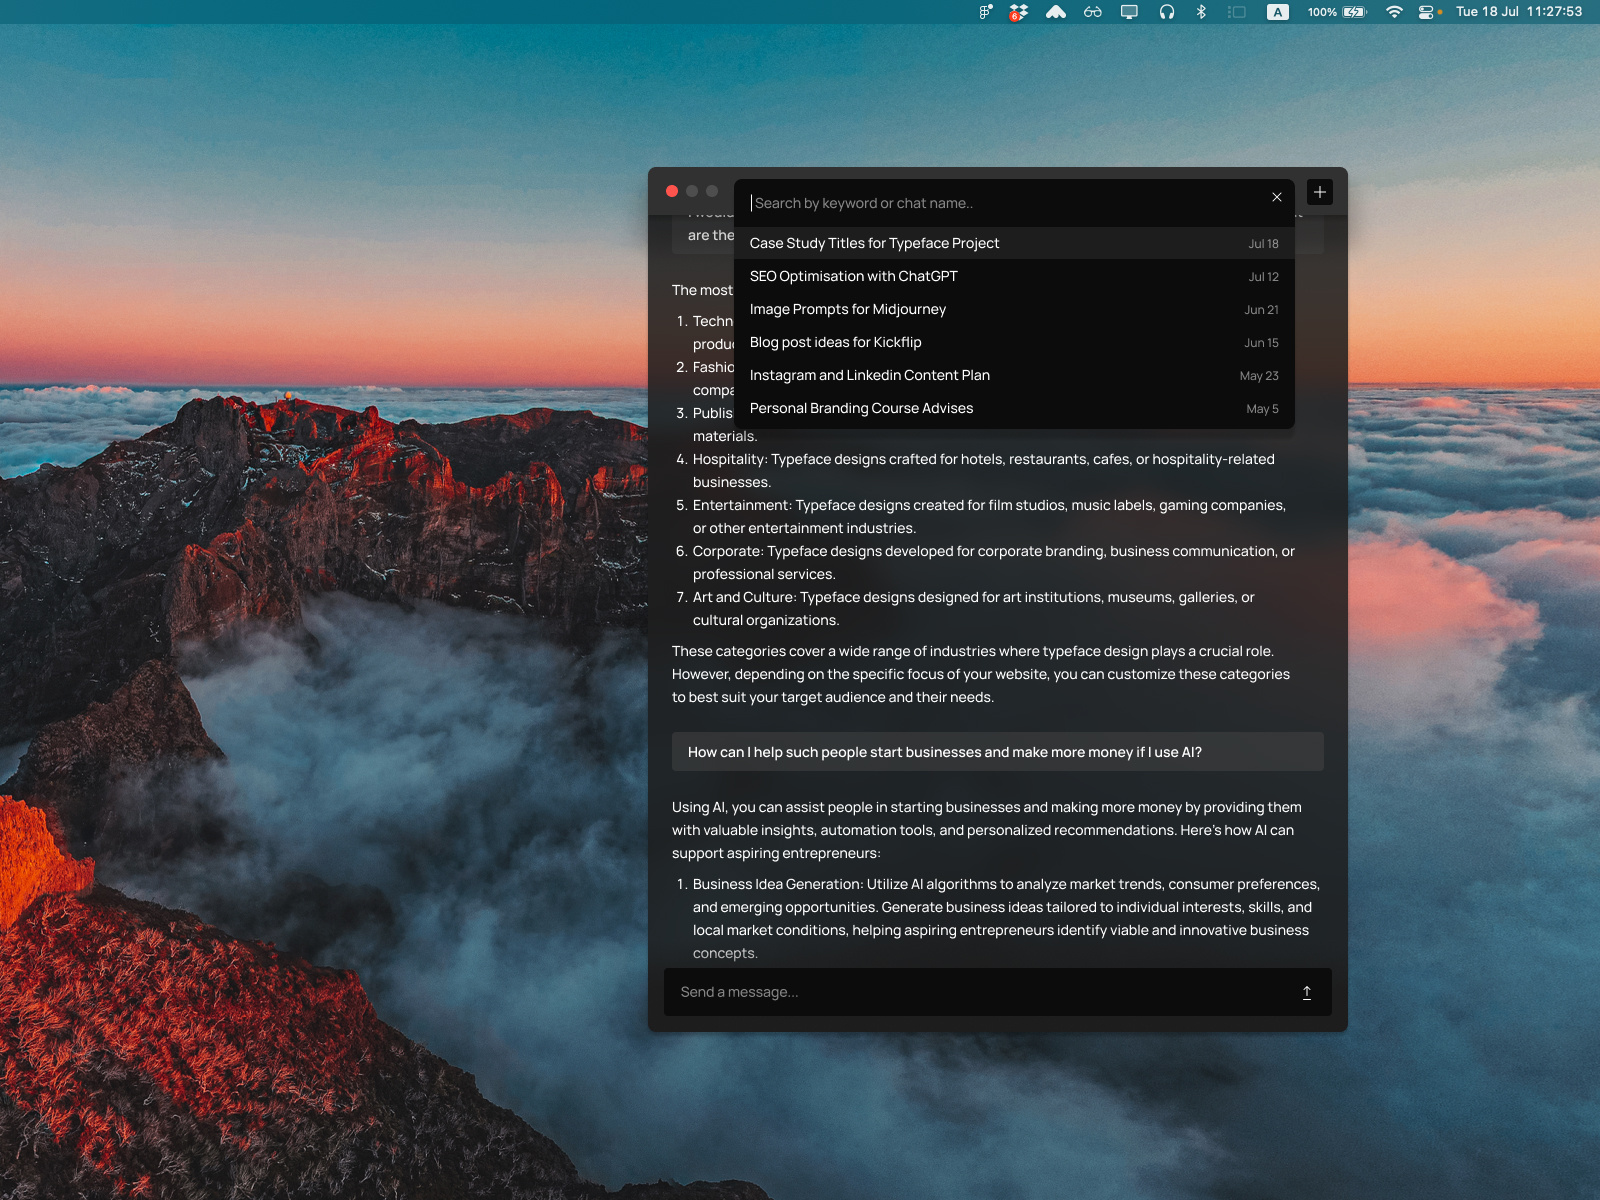Open Control Center from menu bar
The image size is (1600, 1200).
click(1427, 12)
